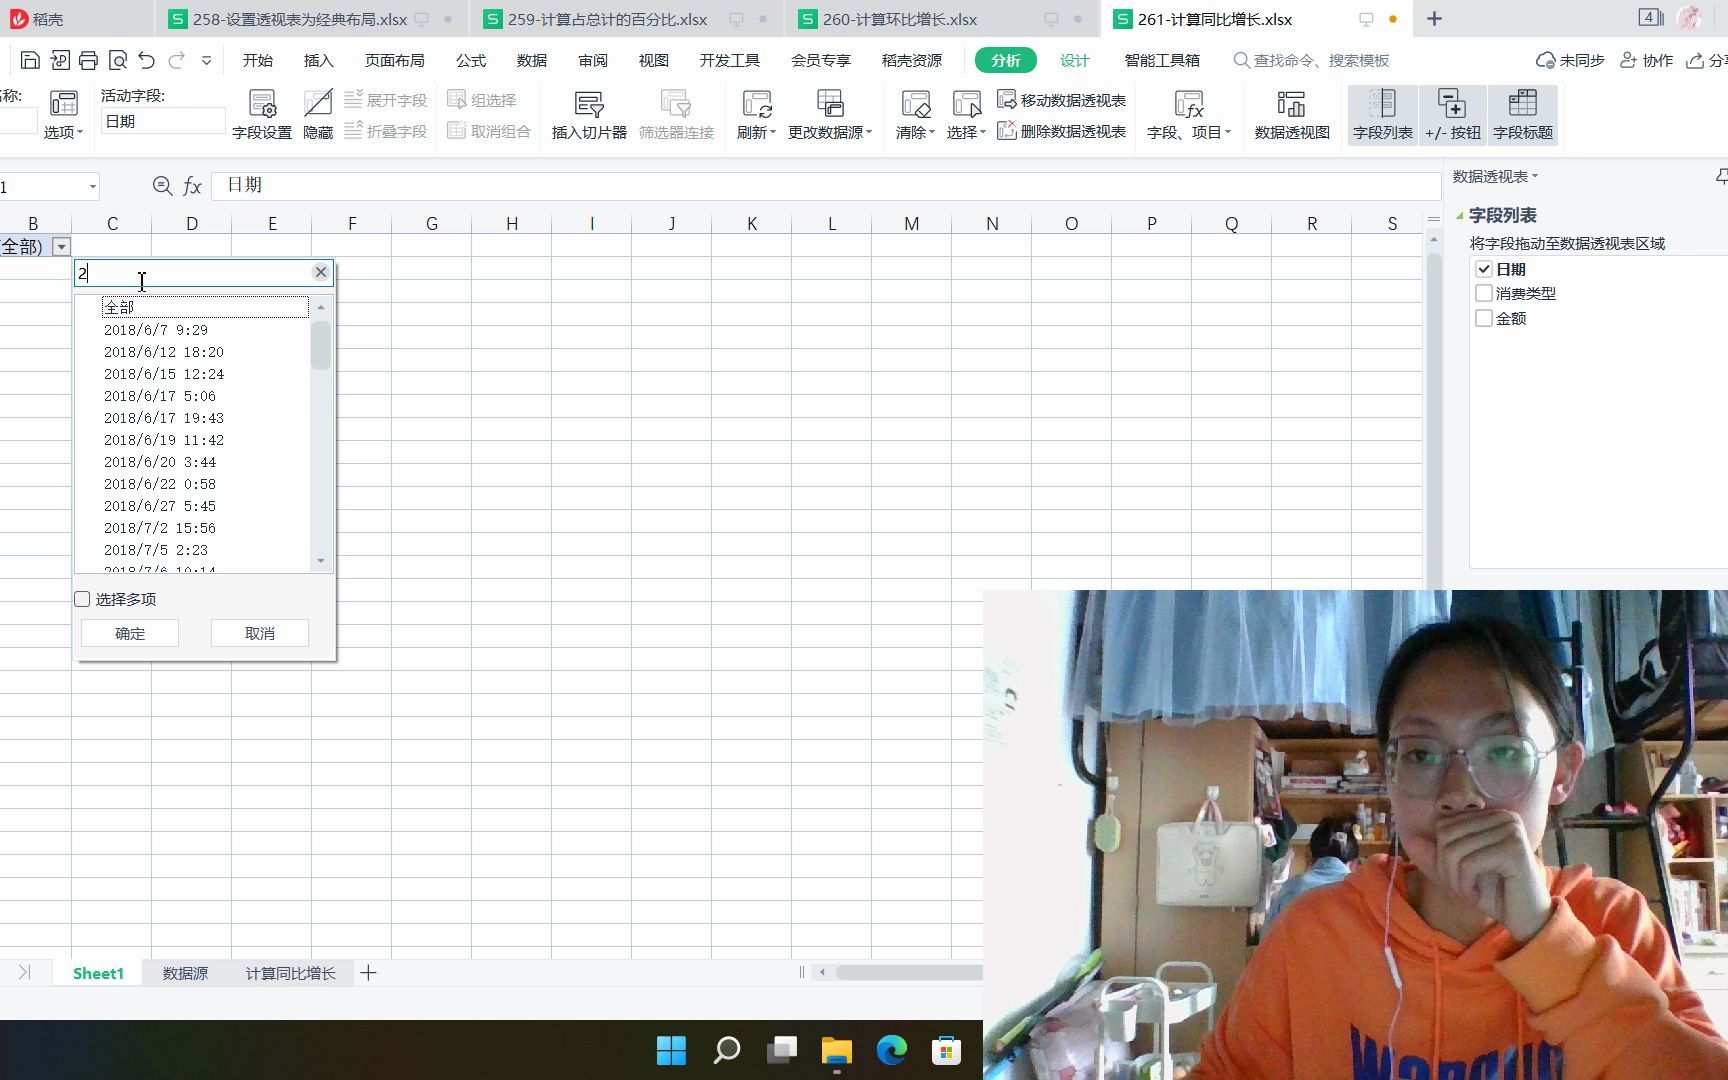Screen dimensions: 1728x1080
Task: Open File Explorer from taskbar
Action: [836, 1050]
